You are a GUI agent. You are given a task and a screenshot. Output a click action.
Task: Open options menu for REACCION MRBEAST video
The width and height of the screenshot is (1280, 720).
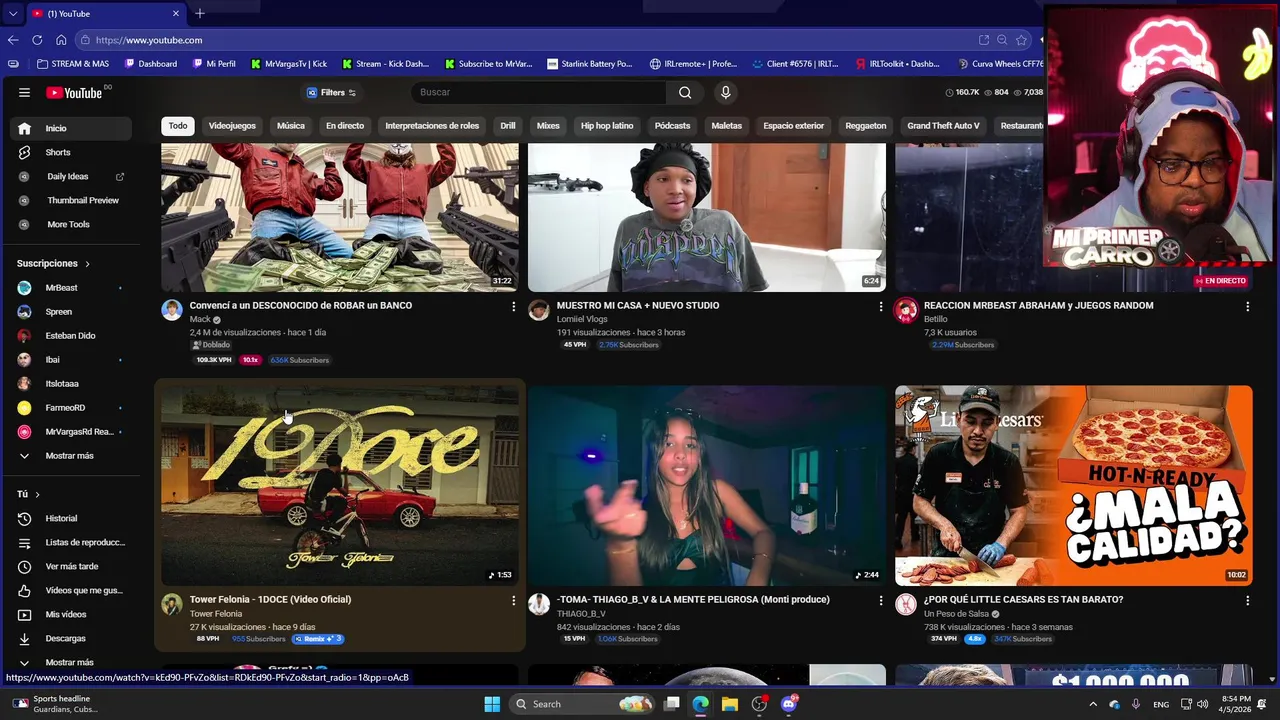pyautogui.click(x=1247, y=306)
